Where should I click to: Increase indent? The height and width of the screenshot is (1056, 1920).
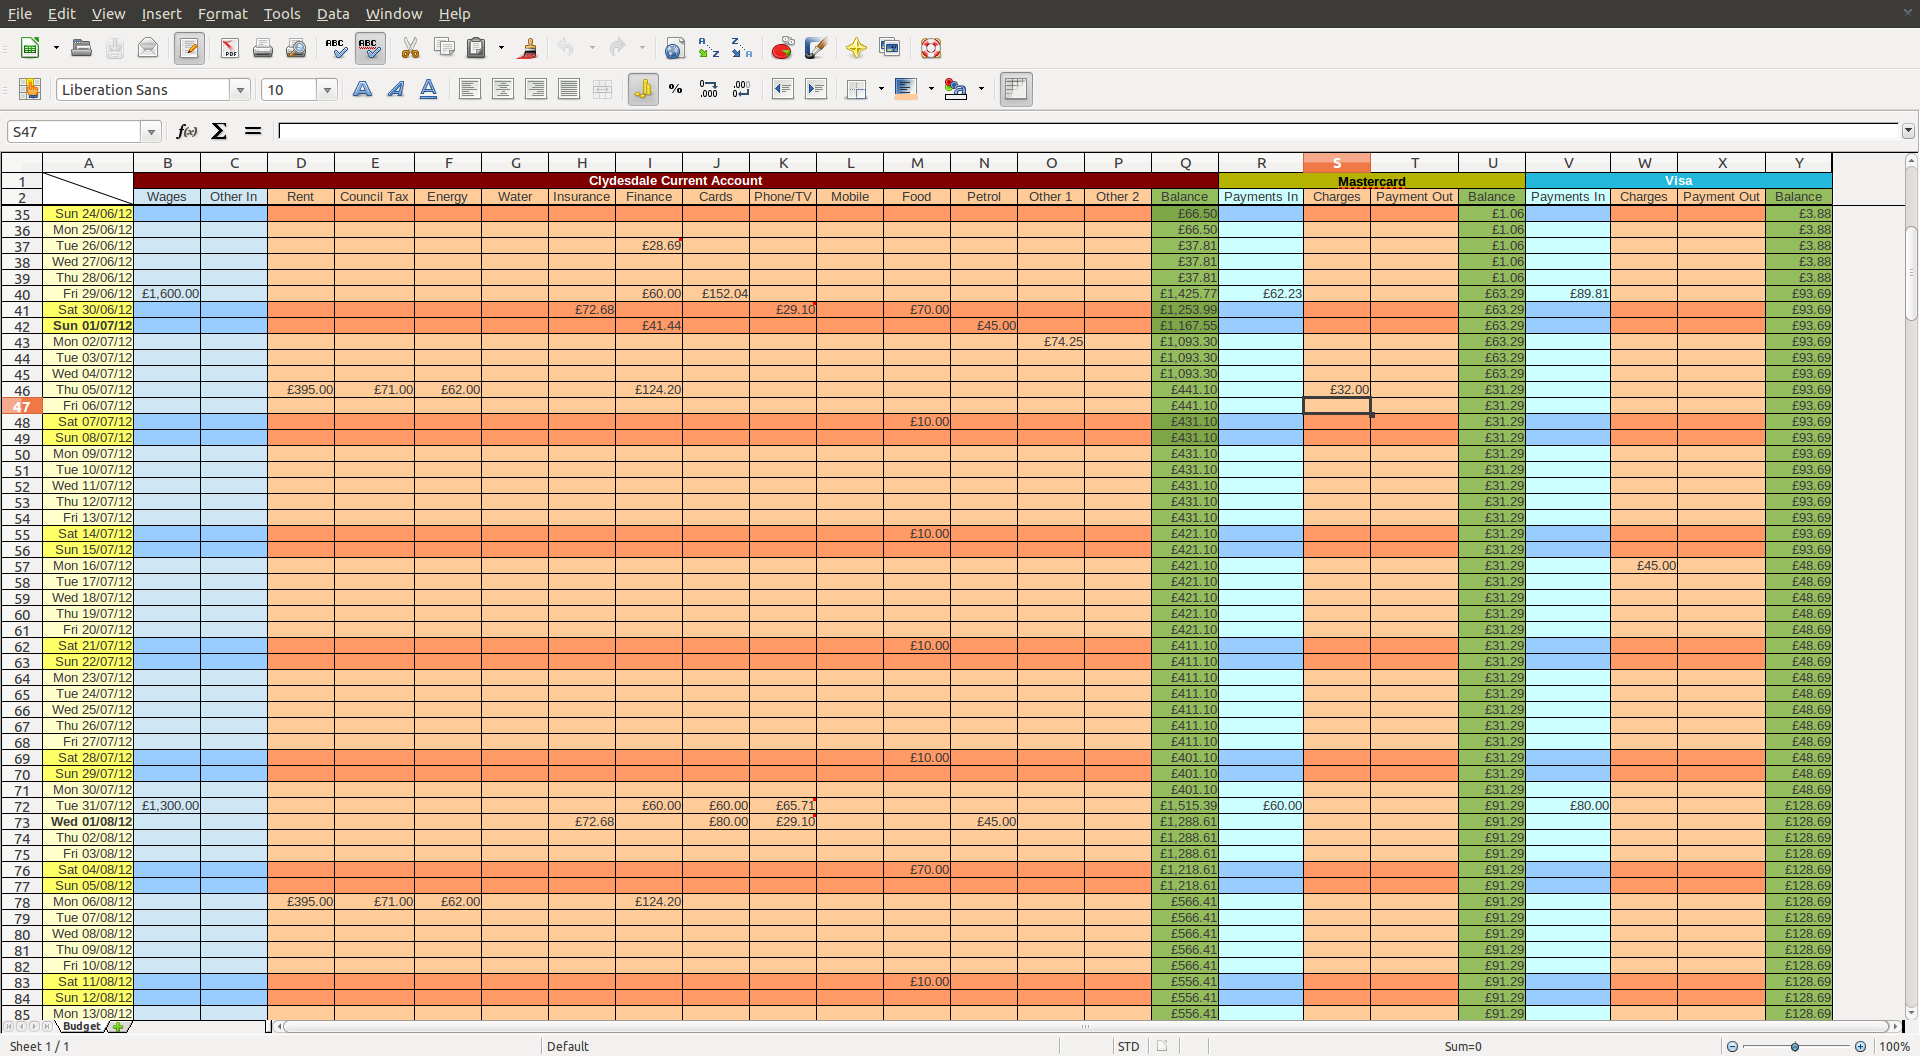pos(816,89)
